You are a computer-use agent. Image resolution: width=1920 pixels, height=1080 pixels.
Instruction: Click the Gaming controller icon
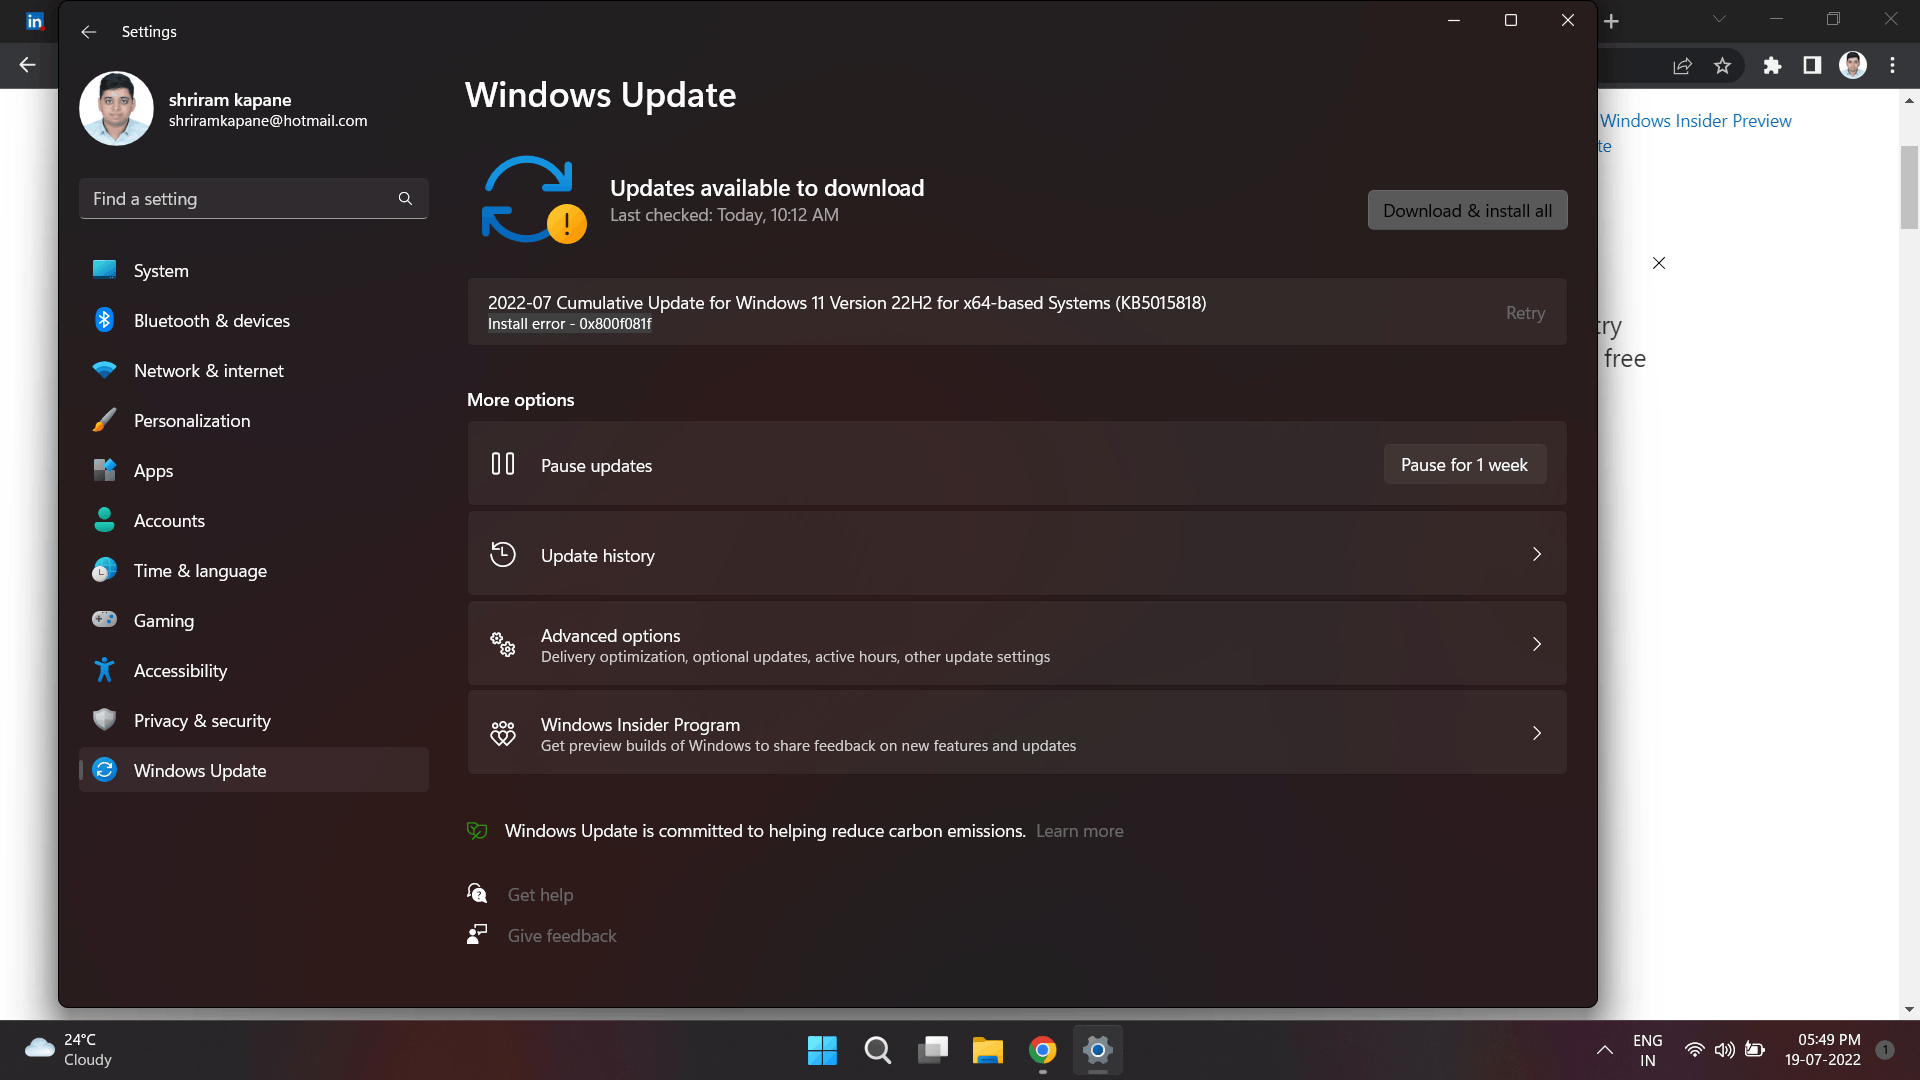pos(104,619)
